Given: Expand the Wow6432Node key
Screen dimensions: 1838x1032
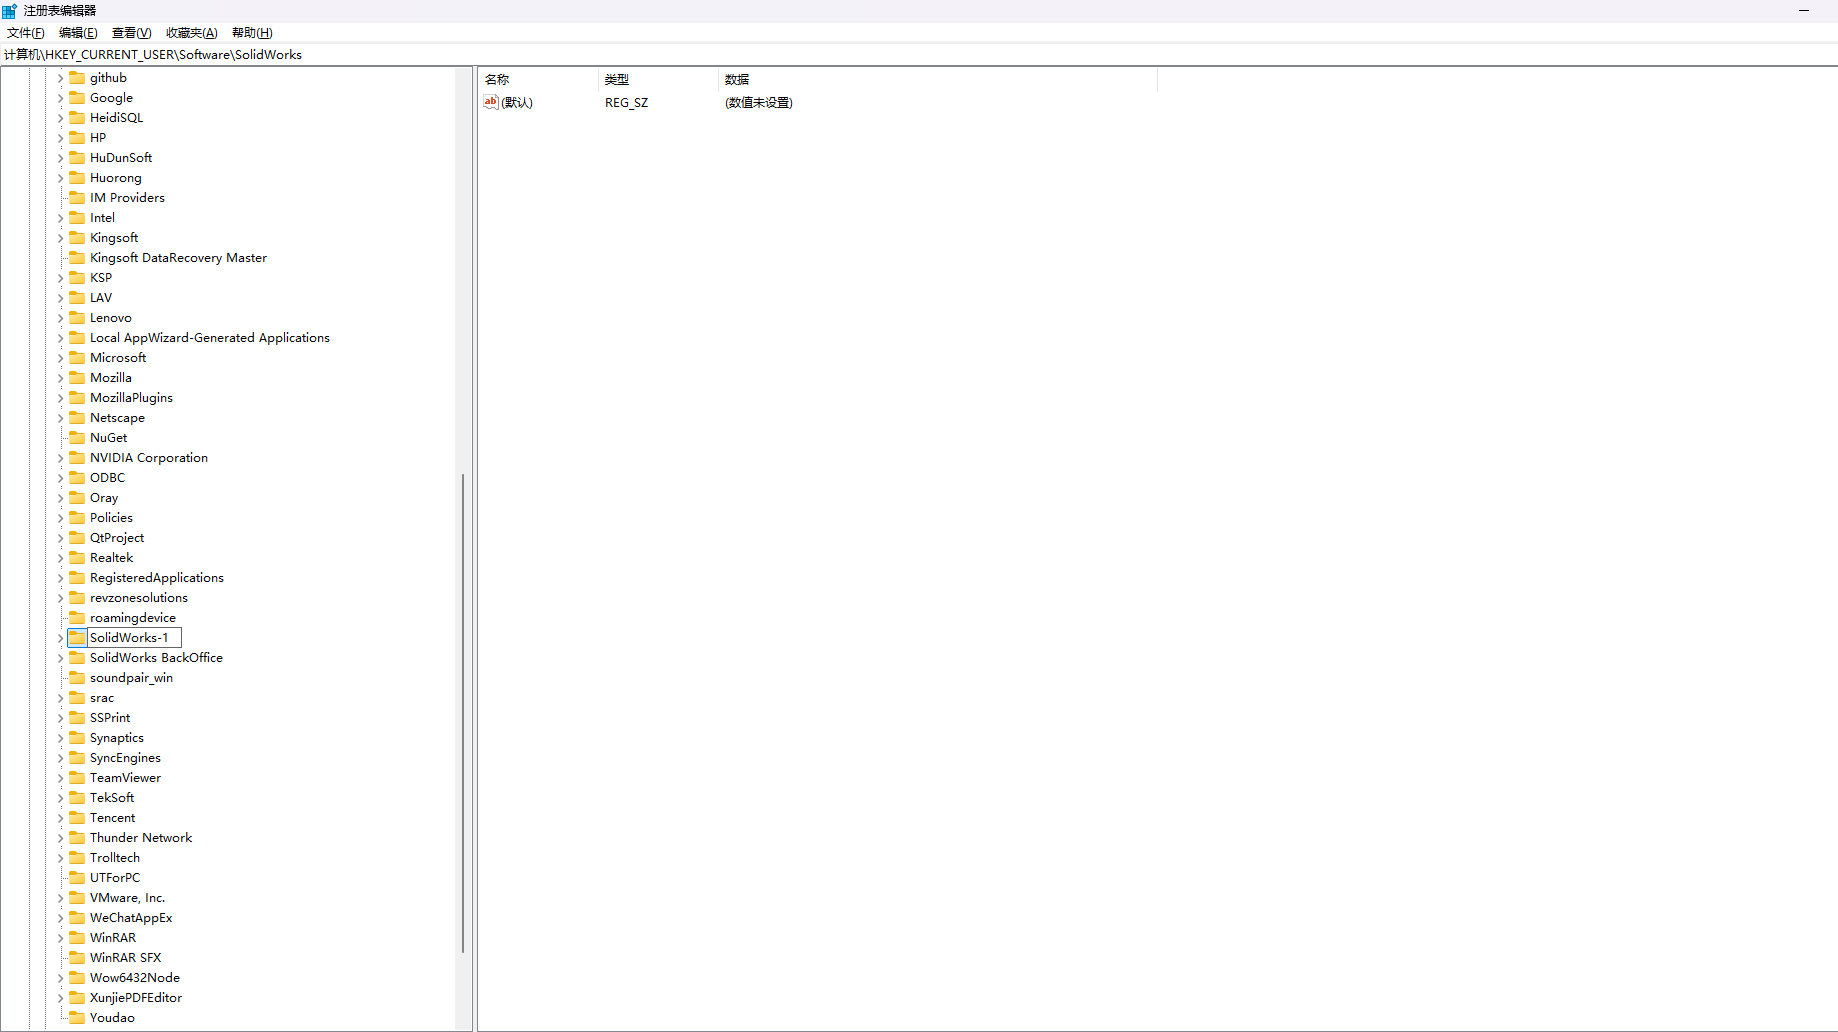Looking at the screenshot, I should [x=60, y=978].
